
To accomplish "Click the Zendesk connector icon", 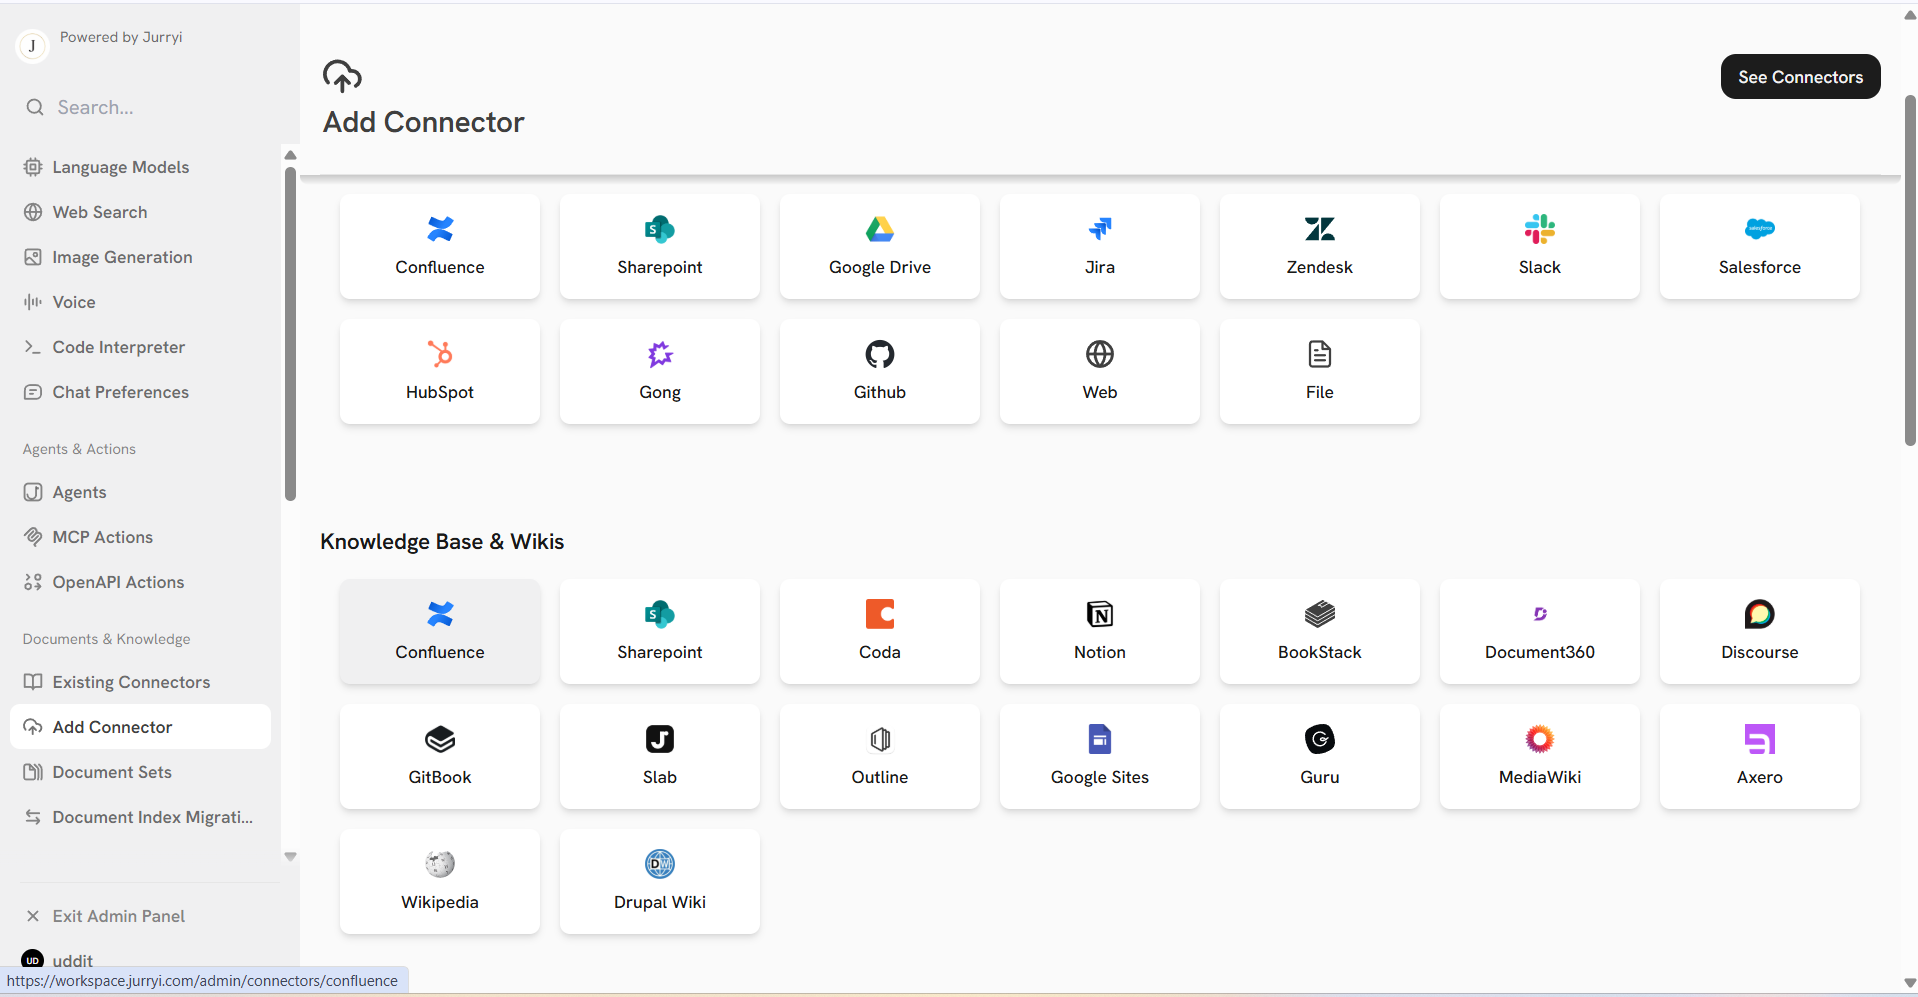I will (x=1320, y=229).
